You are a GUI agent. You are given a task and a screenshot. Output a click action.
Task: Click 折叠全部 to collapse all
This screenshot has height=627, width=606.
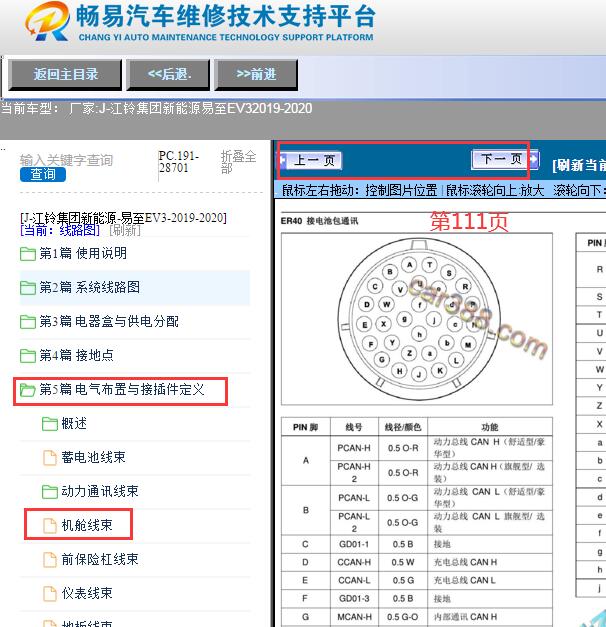click(238, 162)
